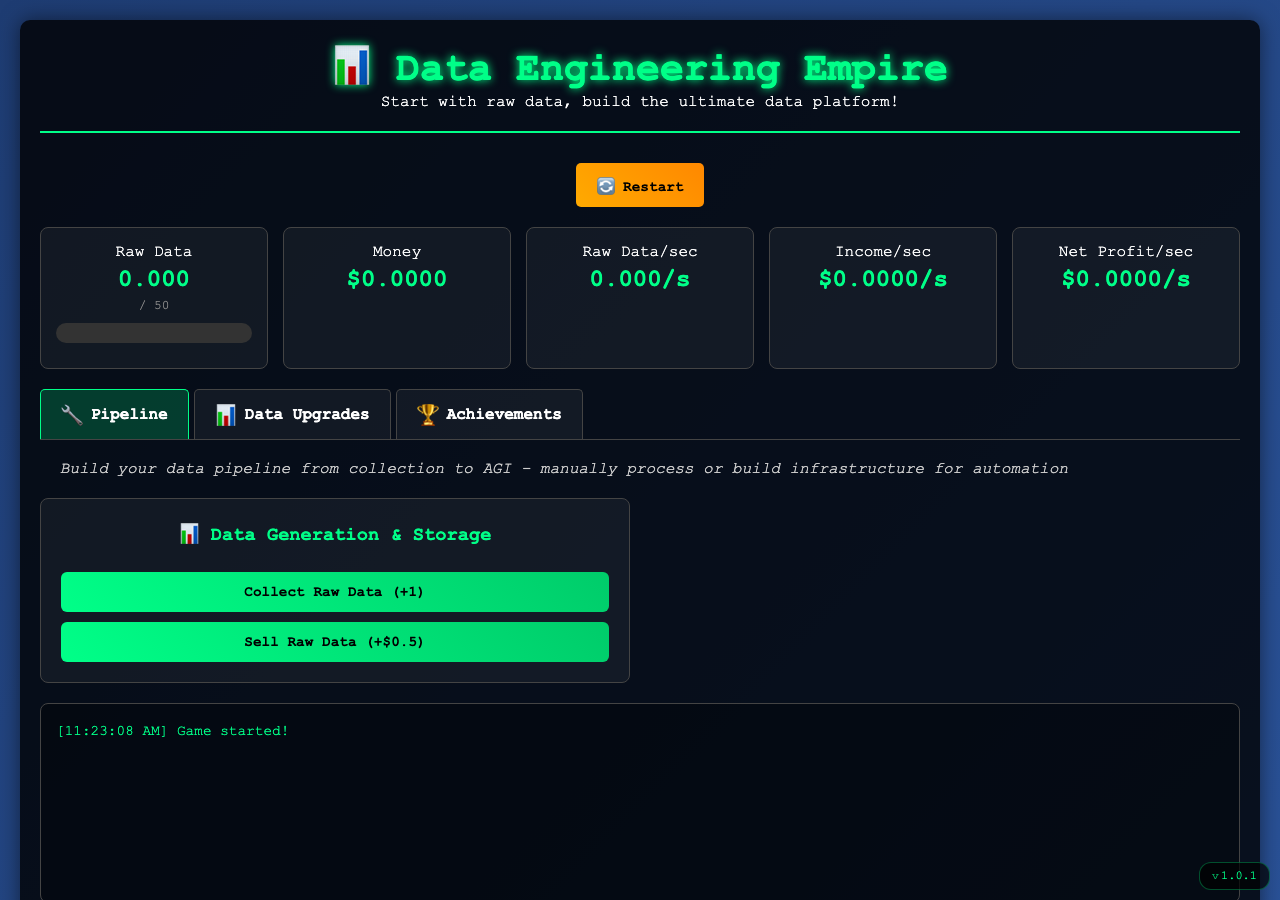Click the Net Profit/sec stat card

tap(1125, 297)
